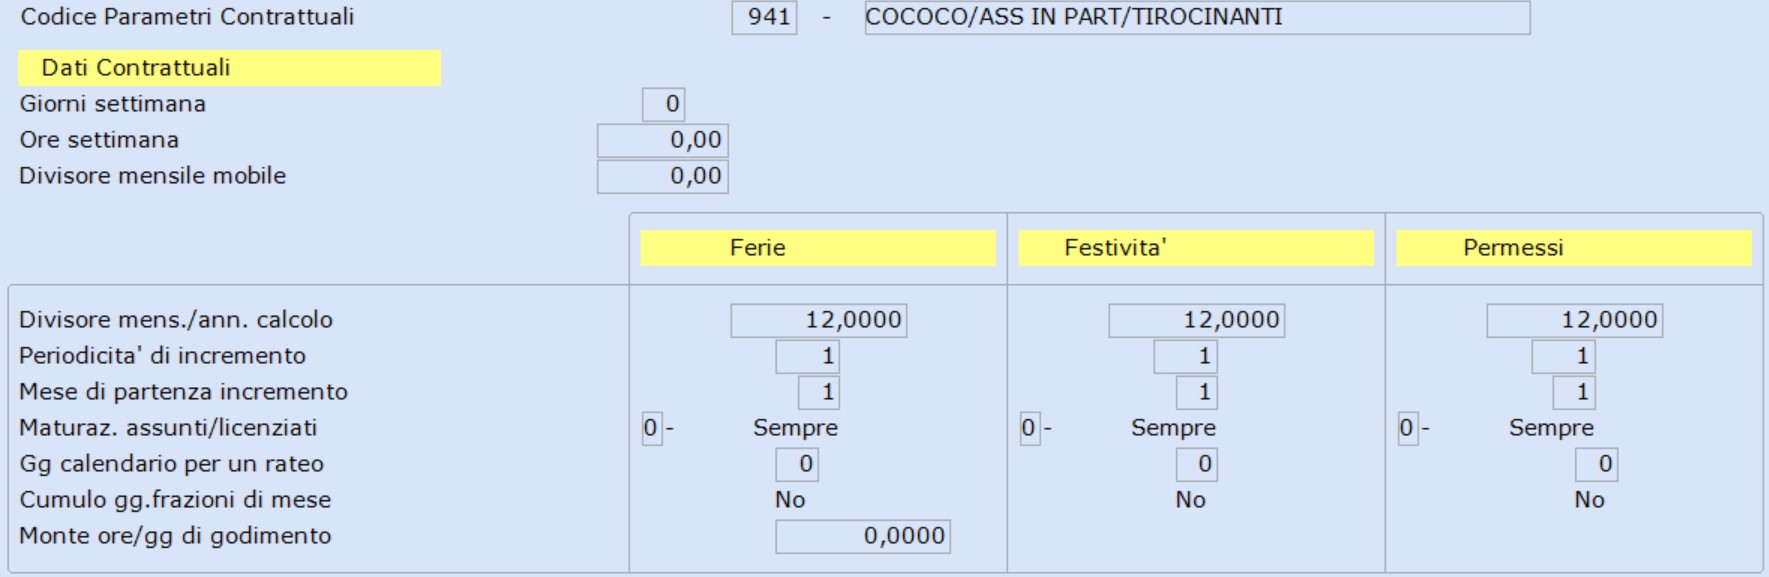The height and width of the screenshot is (577, 1769).
Task: Click the Ferie column header
Action: 818,248
